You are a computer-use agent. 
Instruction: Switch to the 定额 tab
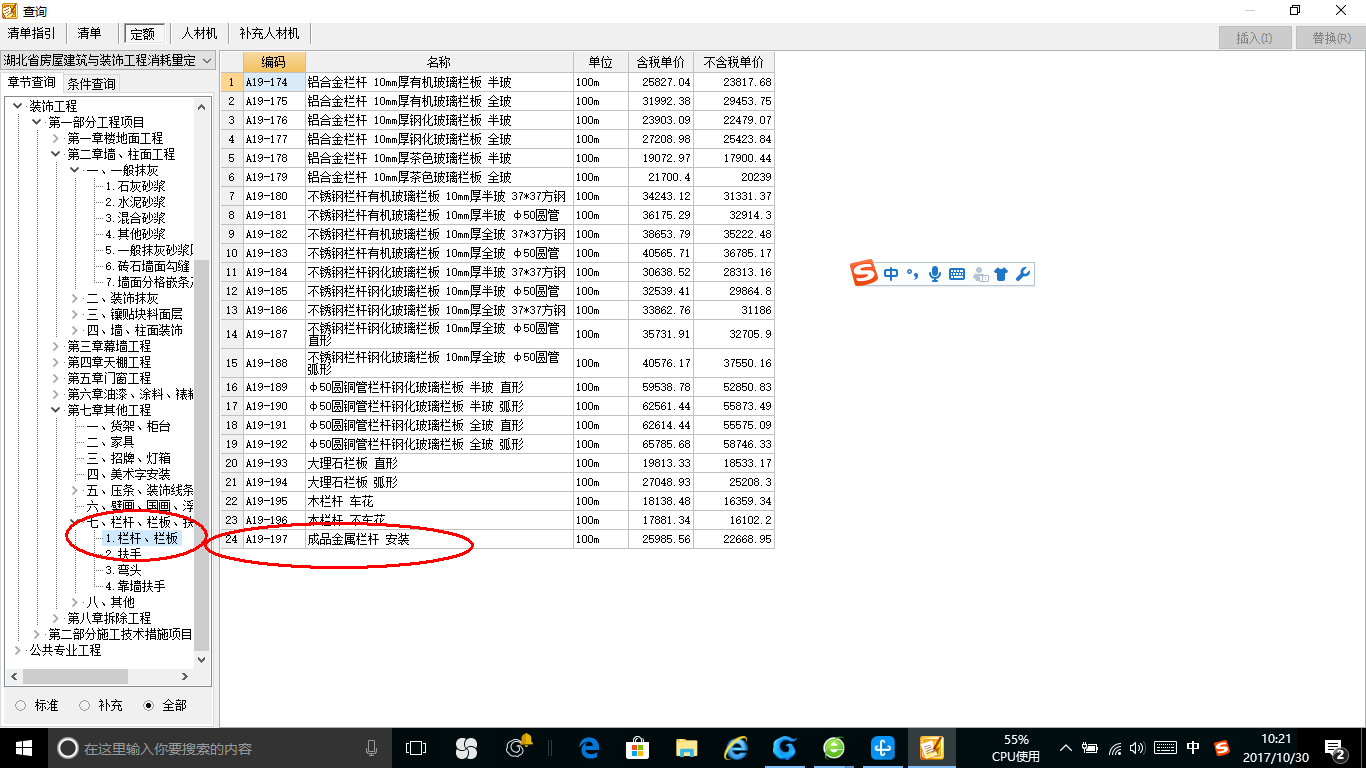pyautogui.click(x=144, y=33)
